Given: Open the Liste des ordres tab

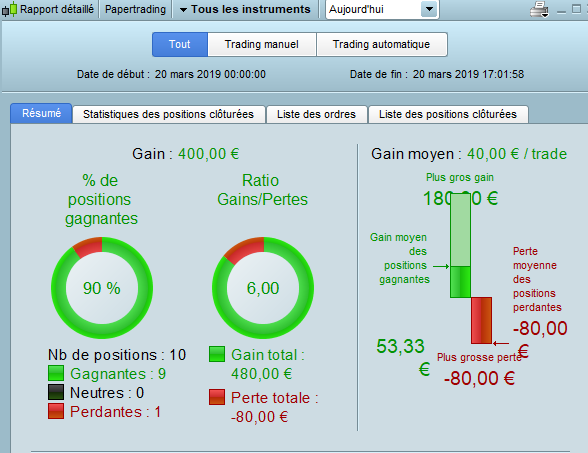Looking at the screenshot, I should [x=316, y=114].
